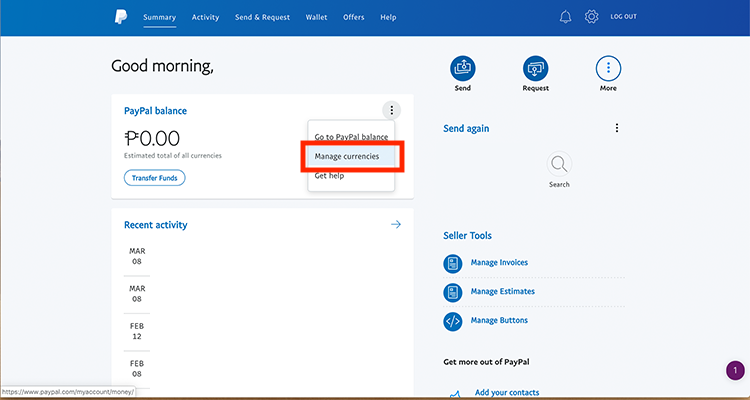
Task: Open the Recent activity heading link
Action: [155, 225]
